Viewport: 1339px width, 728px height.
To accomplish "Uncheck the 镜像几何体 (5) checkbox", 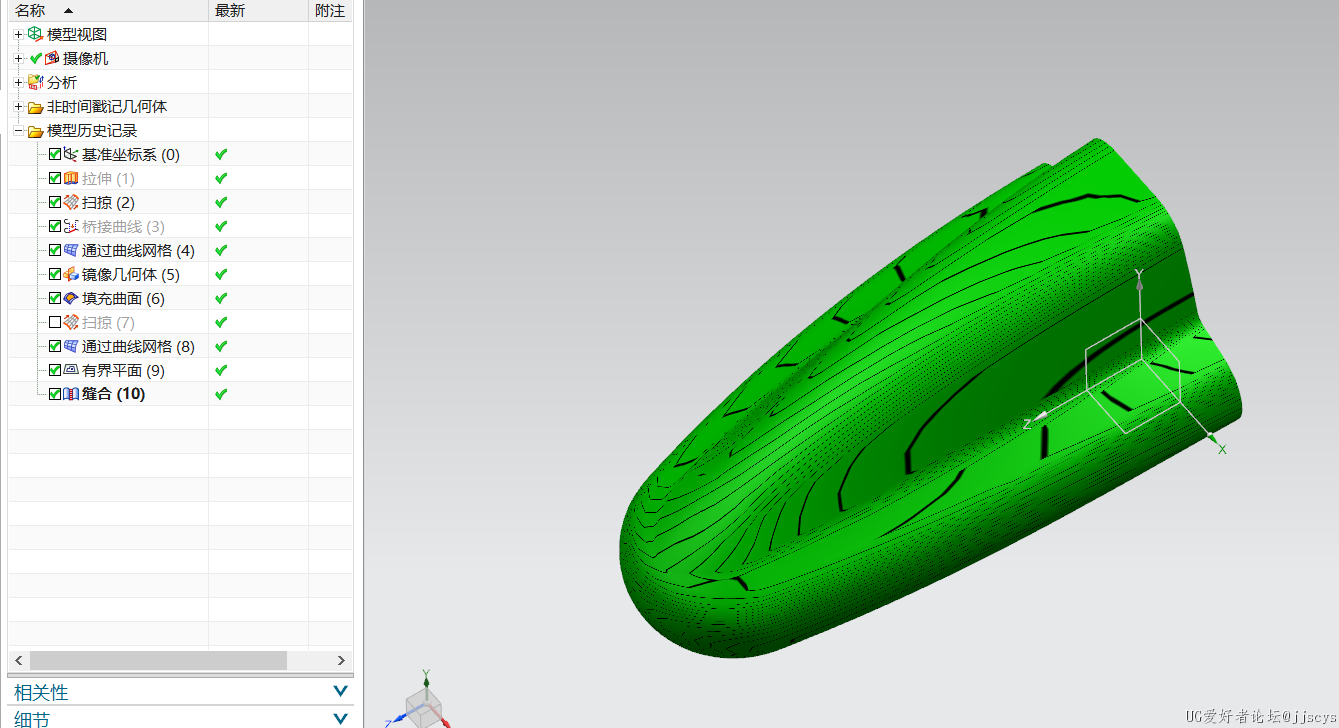I will [55, 274].
